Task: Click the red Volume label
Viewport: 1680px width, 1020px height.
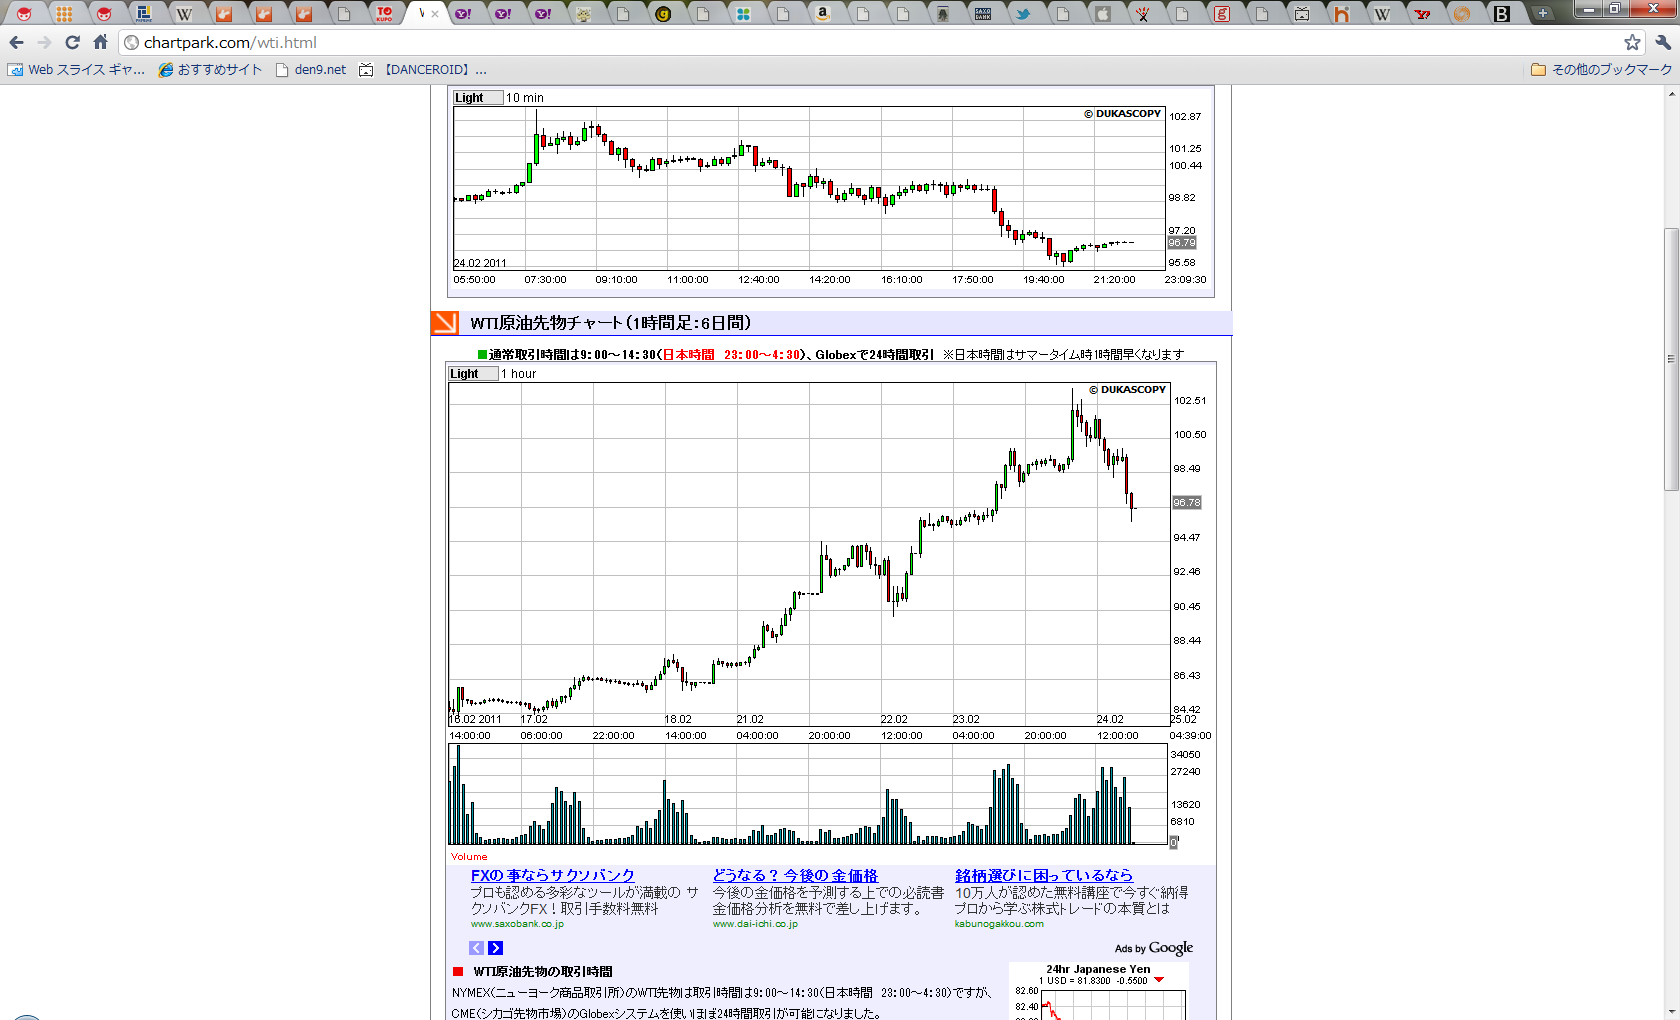Action: point(469,857)
